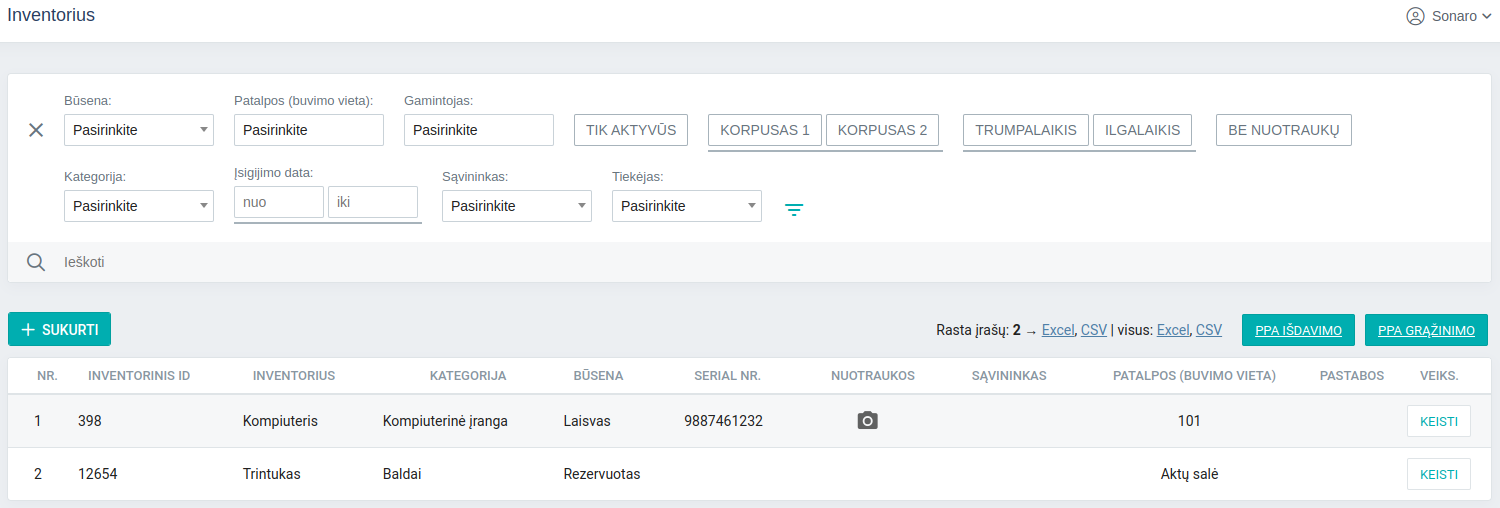Export found records via first Excel link

coord(1058,330)
